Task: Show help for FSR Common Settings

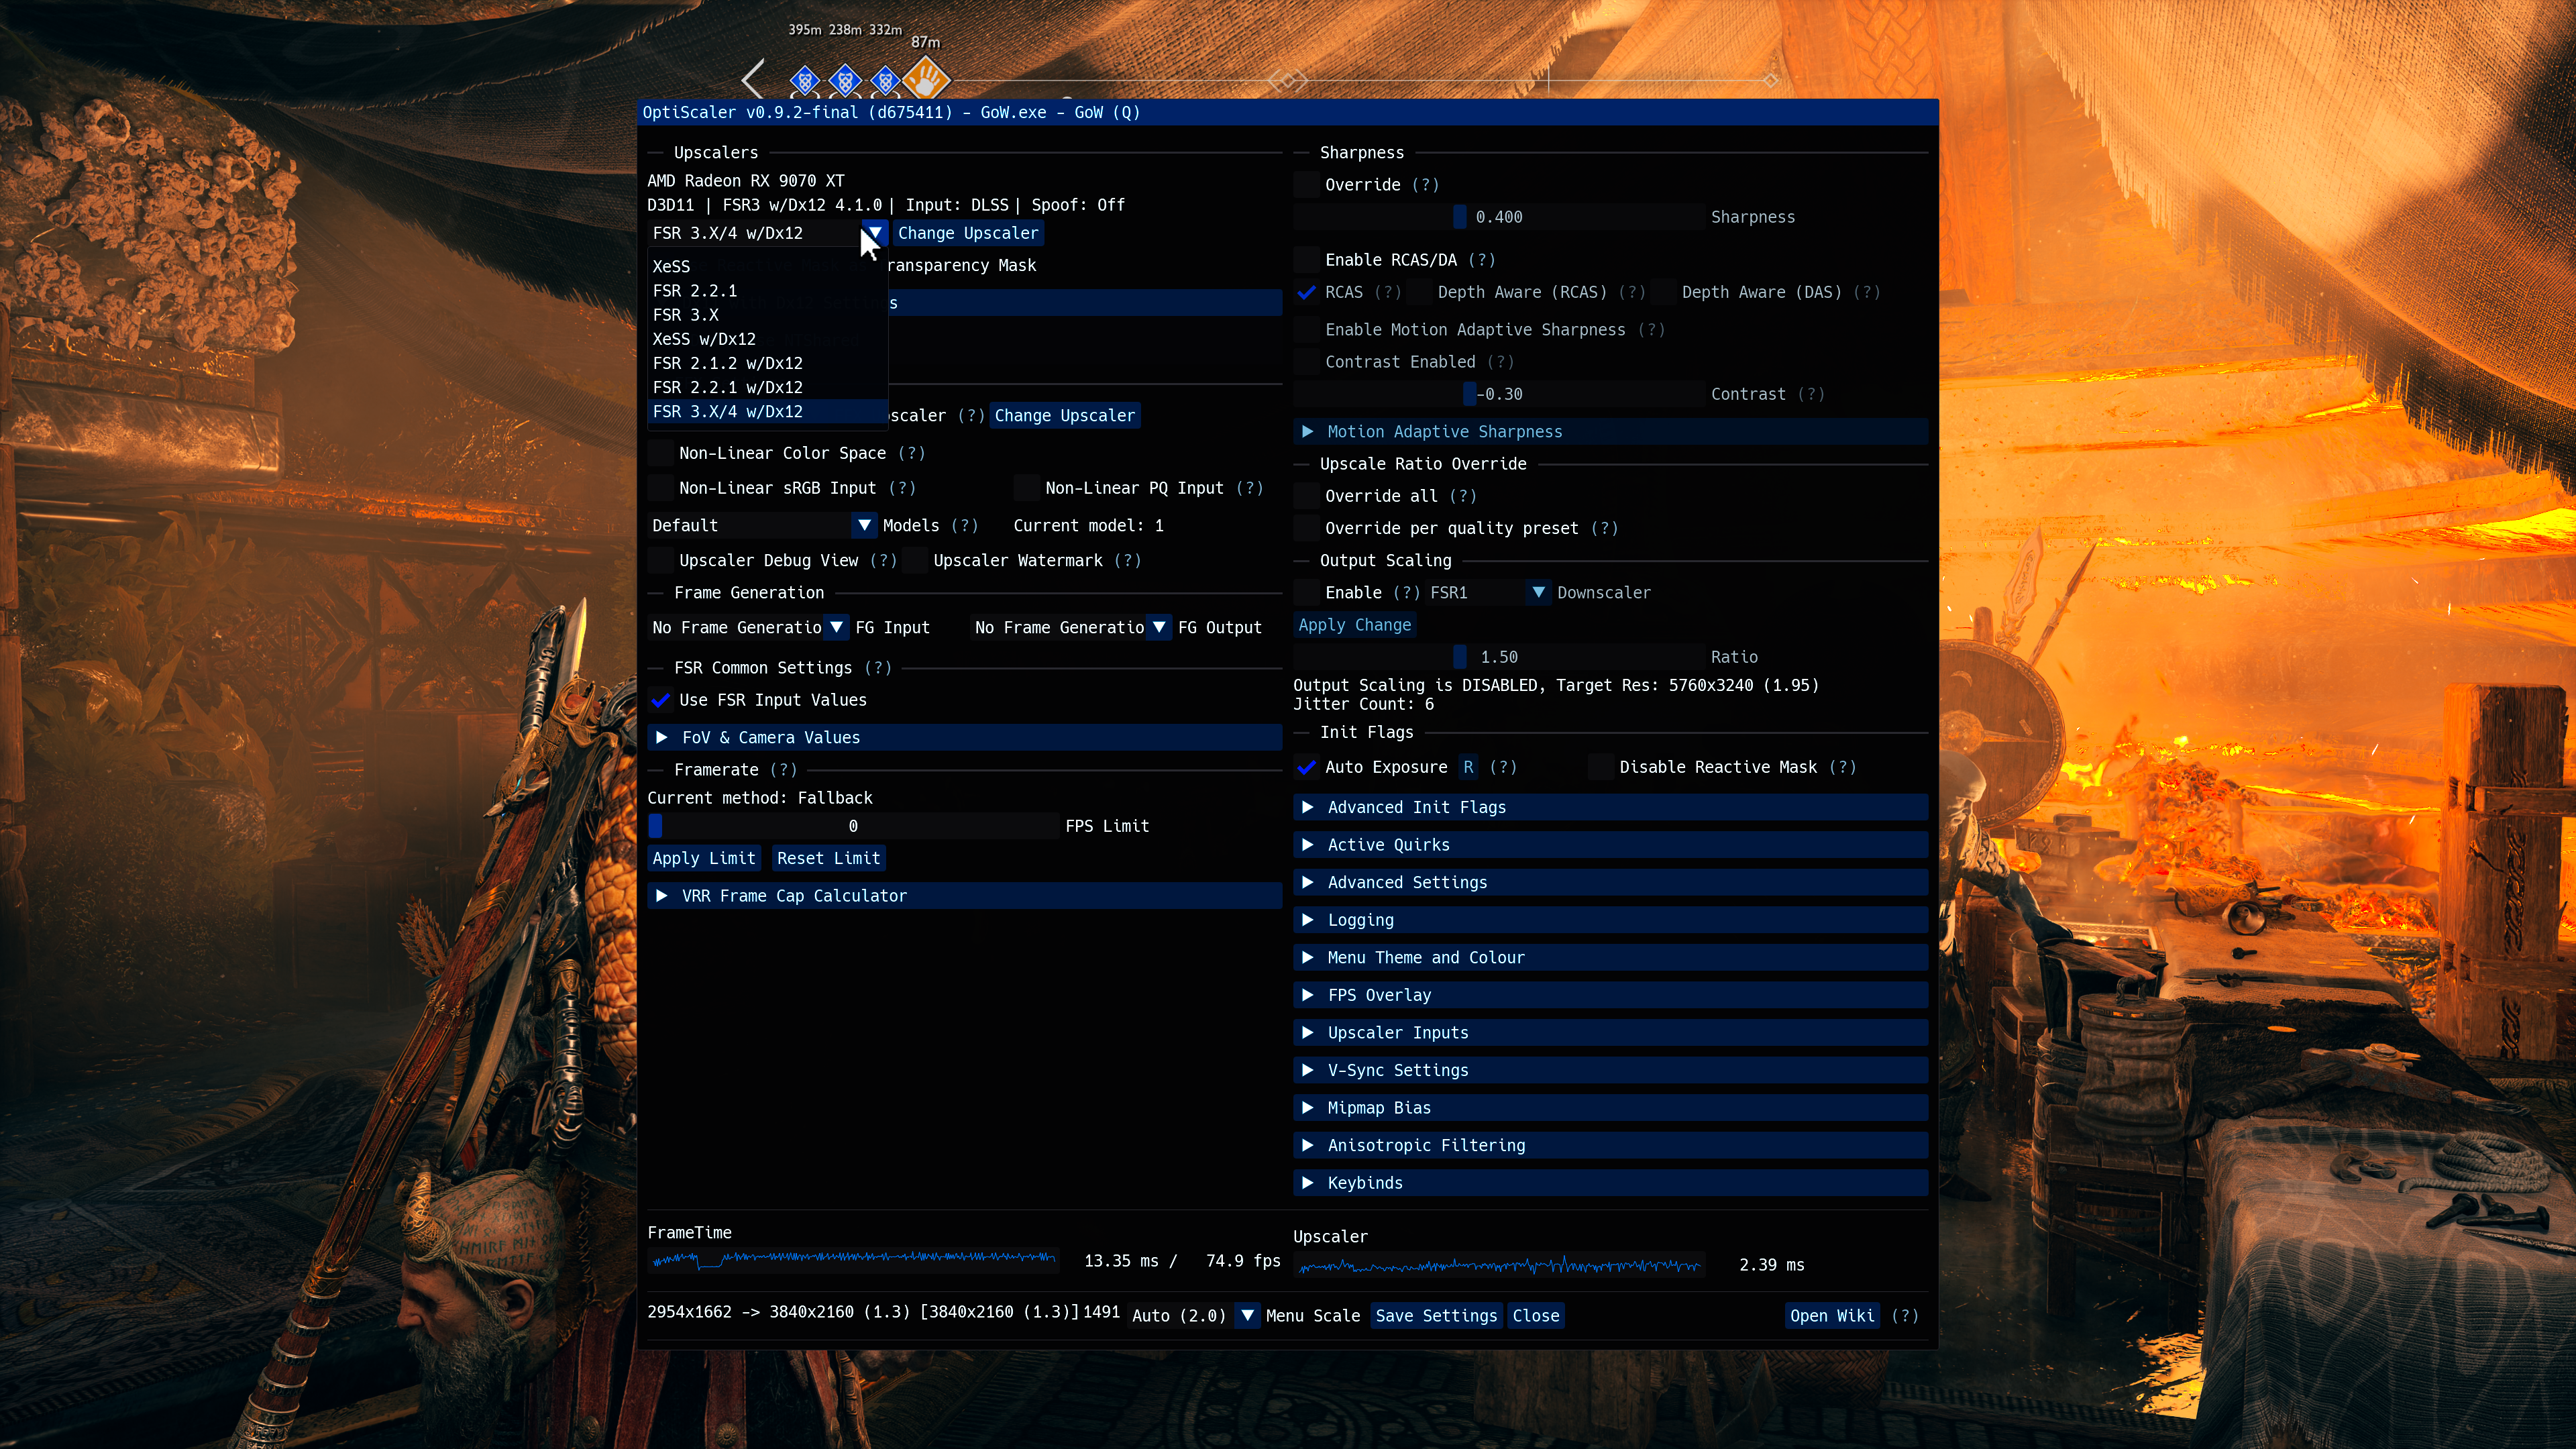Action: 877,668
